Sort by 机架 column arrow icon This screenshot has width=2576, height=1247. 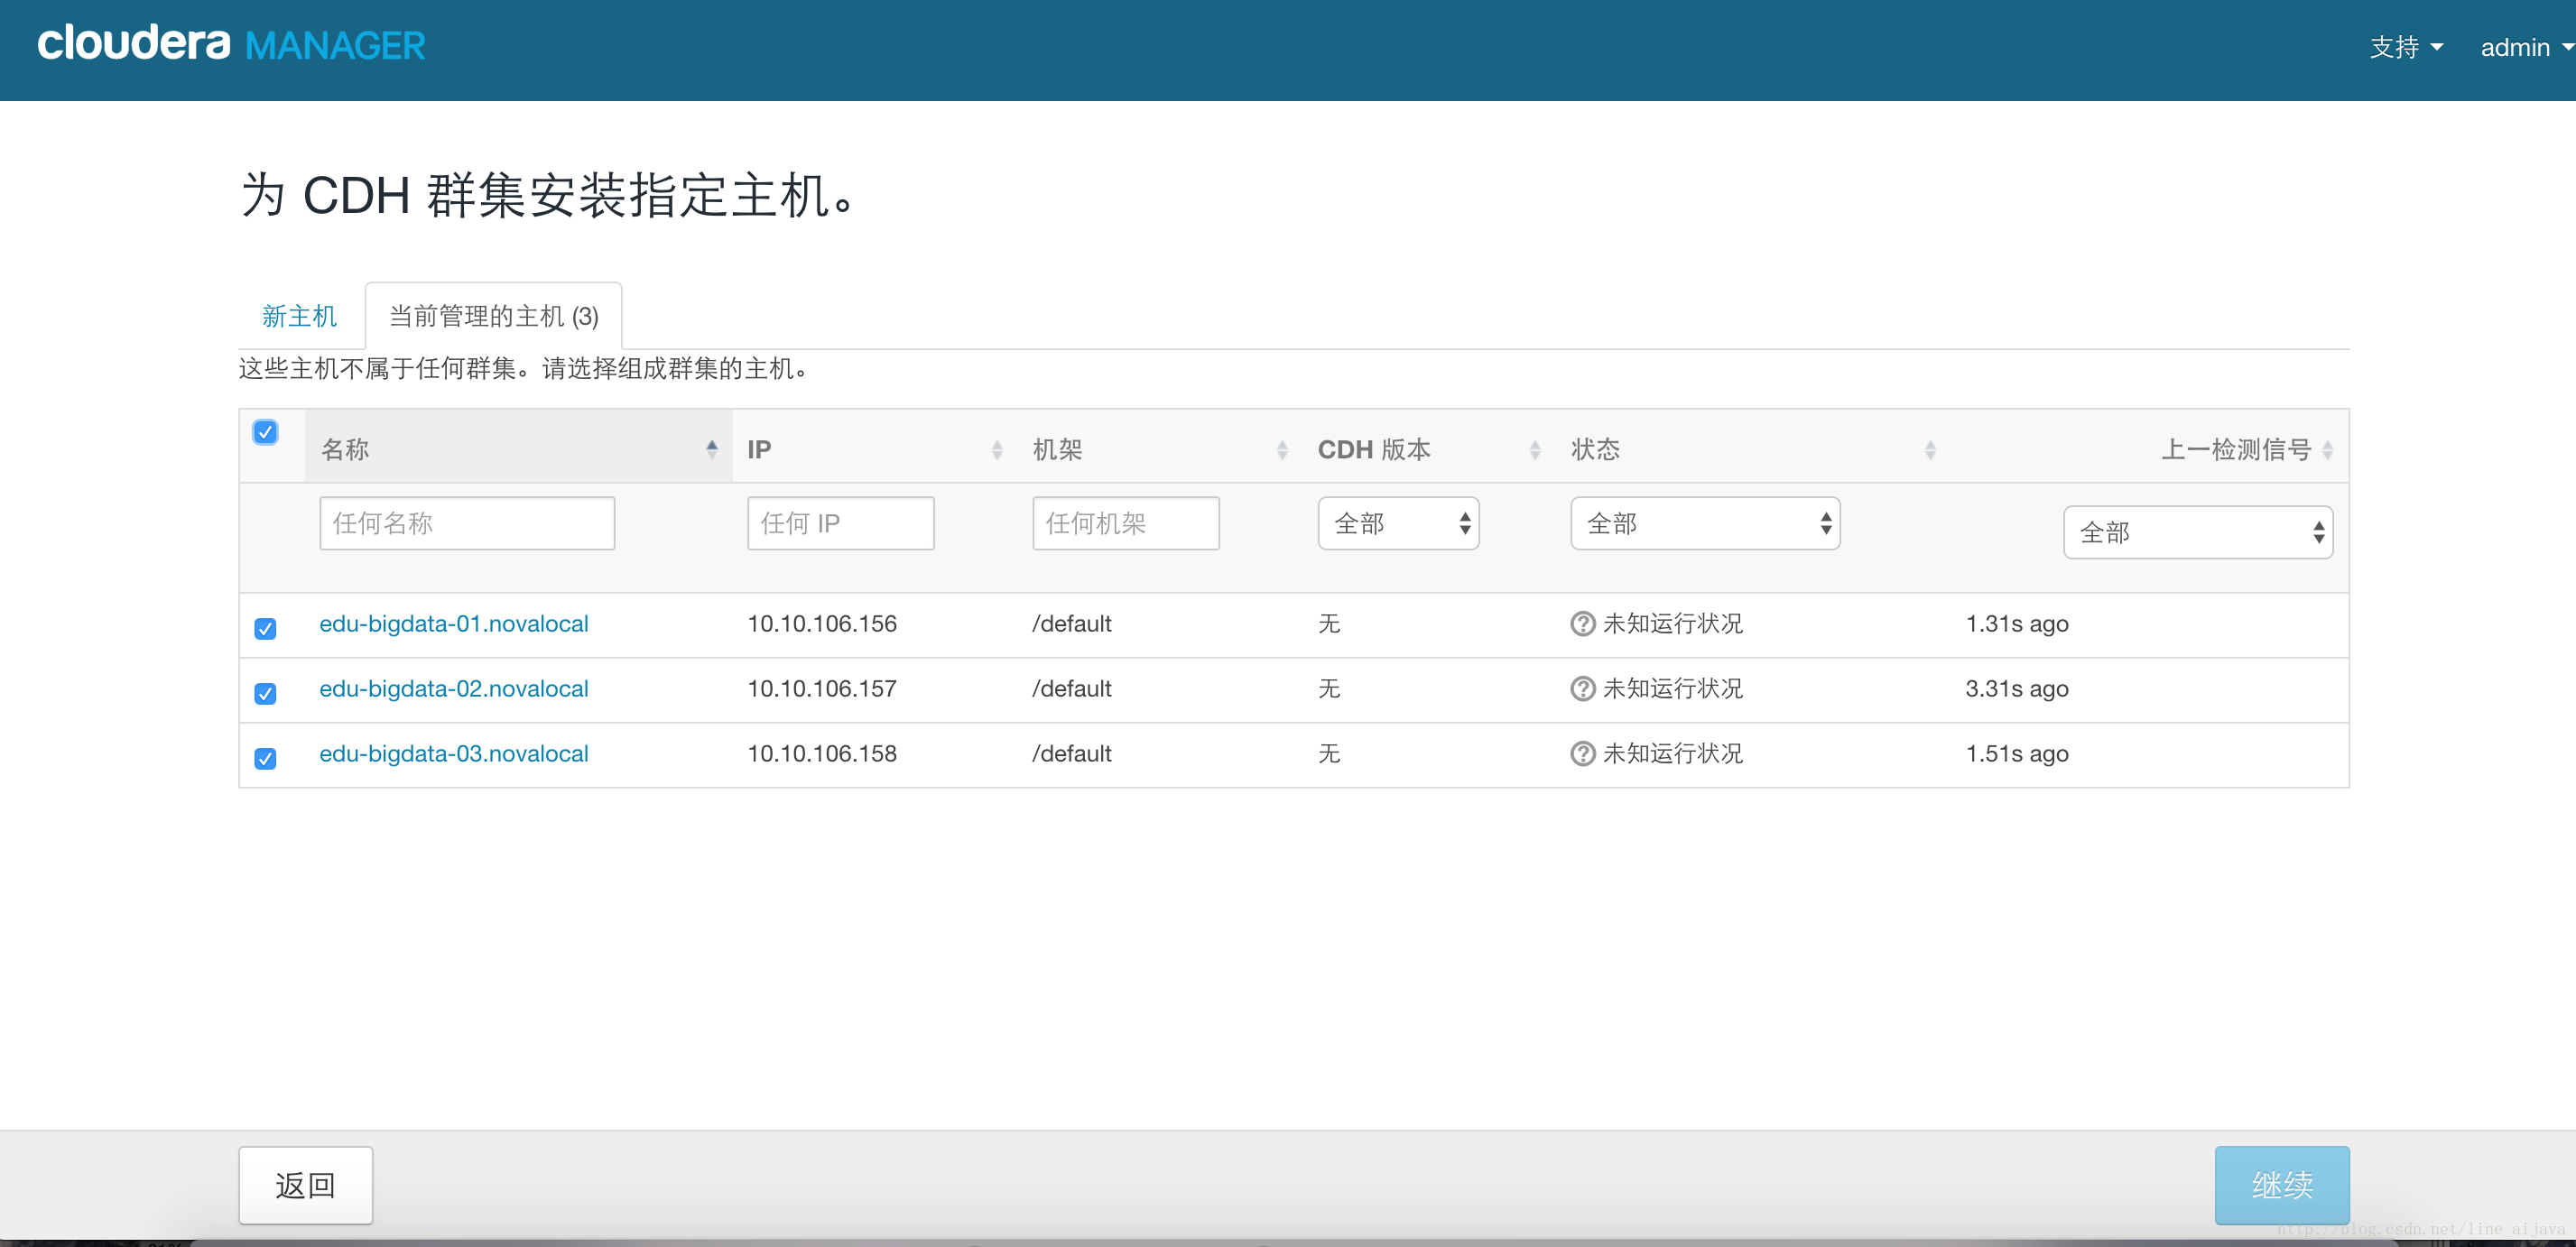[1281, 449]
